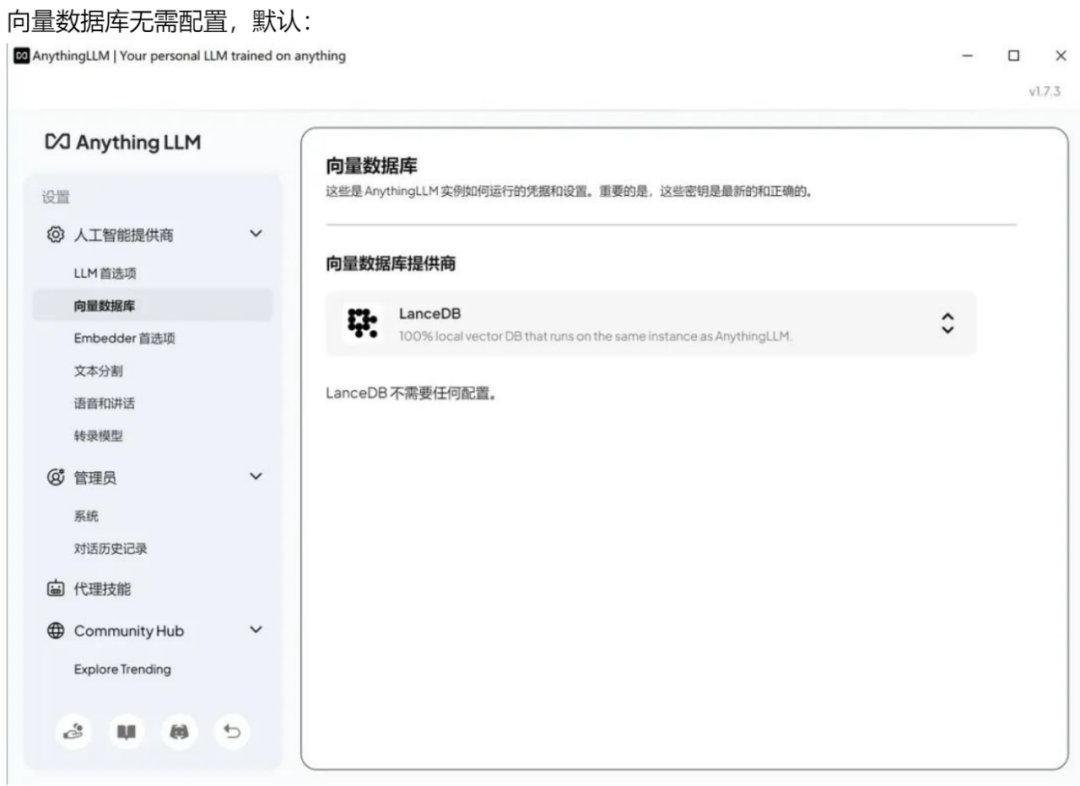The image size is (1080, 786).
Task: Open 转录模型 settings
Action: pos(98,435)
